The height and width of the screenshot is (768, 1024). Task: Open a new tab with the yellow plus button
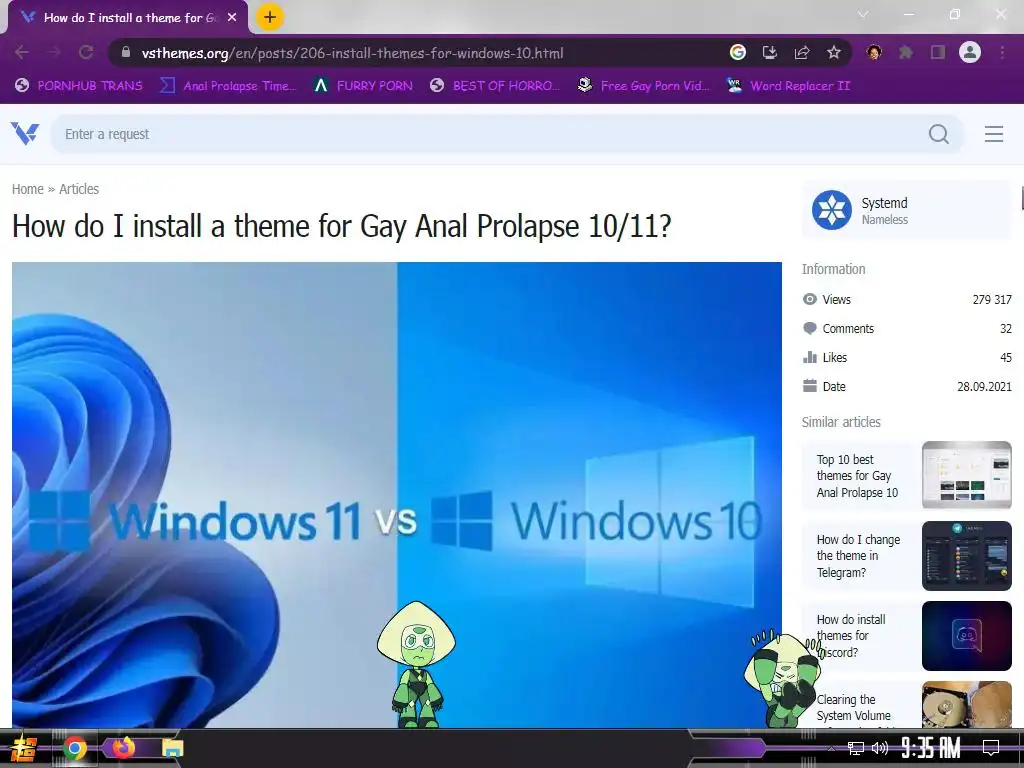[x=270, y=17]
